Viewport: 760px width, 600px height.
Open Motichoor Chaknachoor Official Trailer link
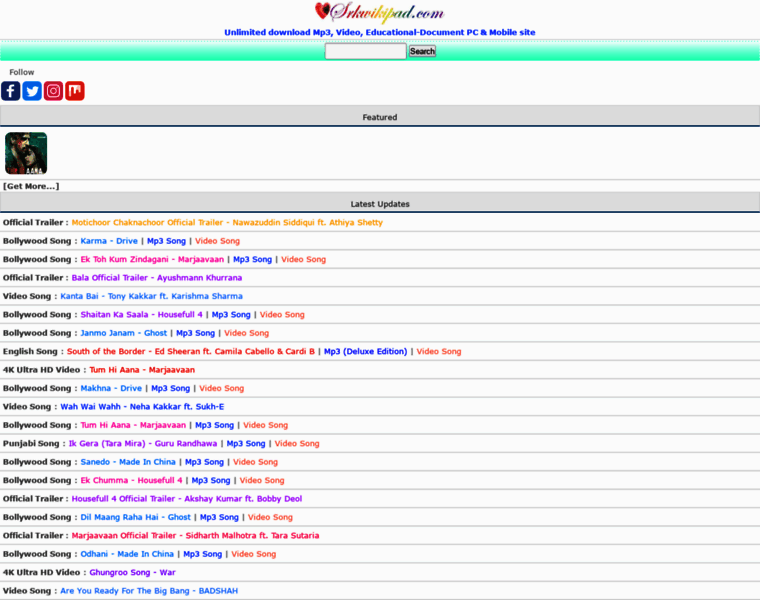(227, 222)
